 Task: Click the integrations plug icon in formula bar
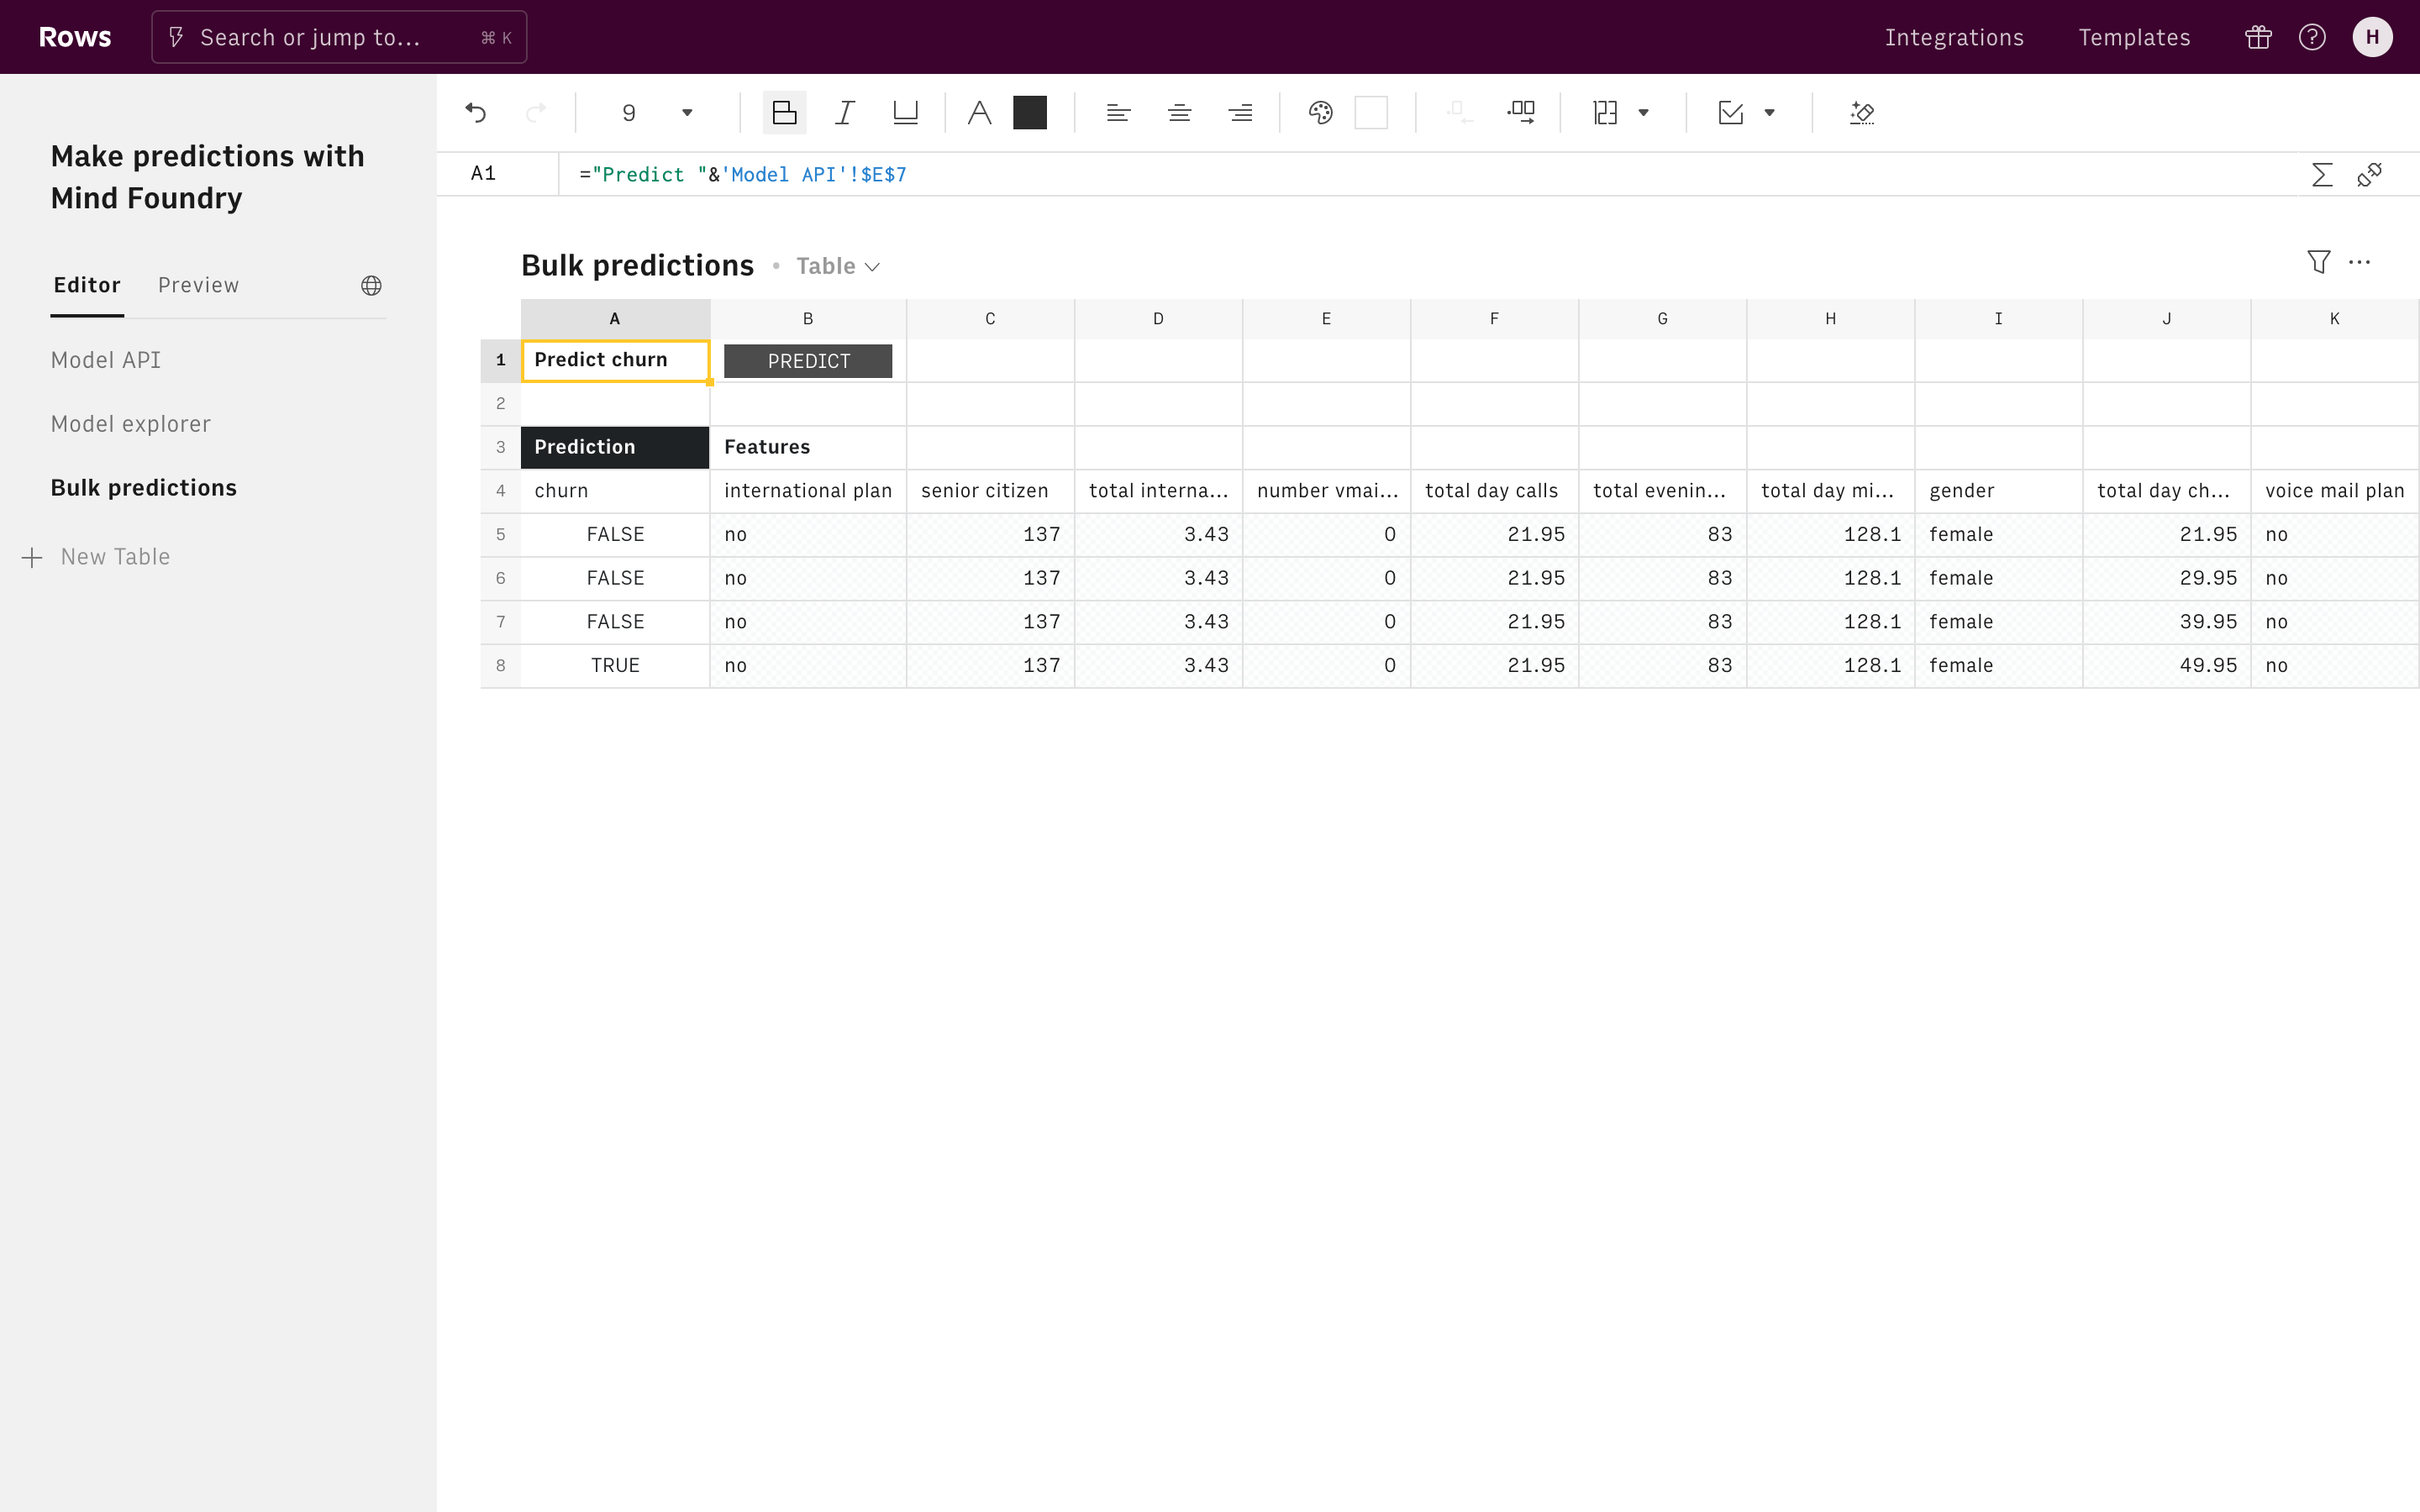pyautogui.click(x=2370, y=175)
